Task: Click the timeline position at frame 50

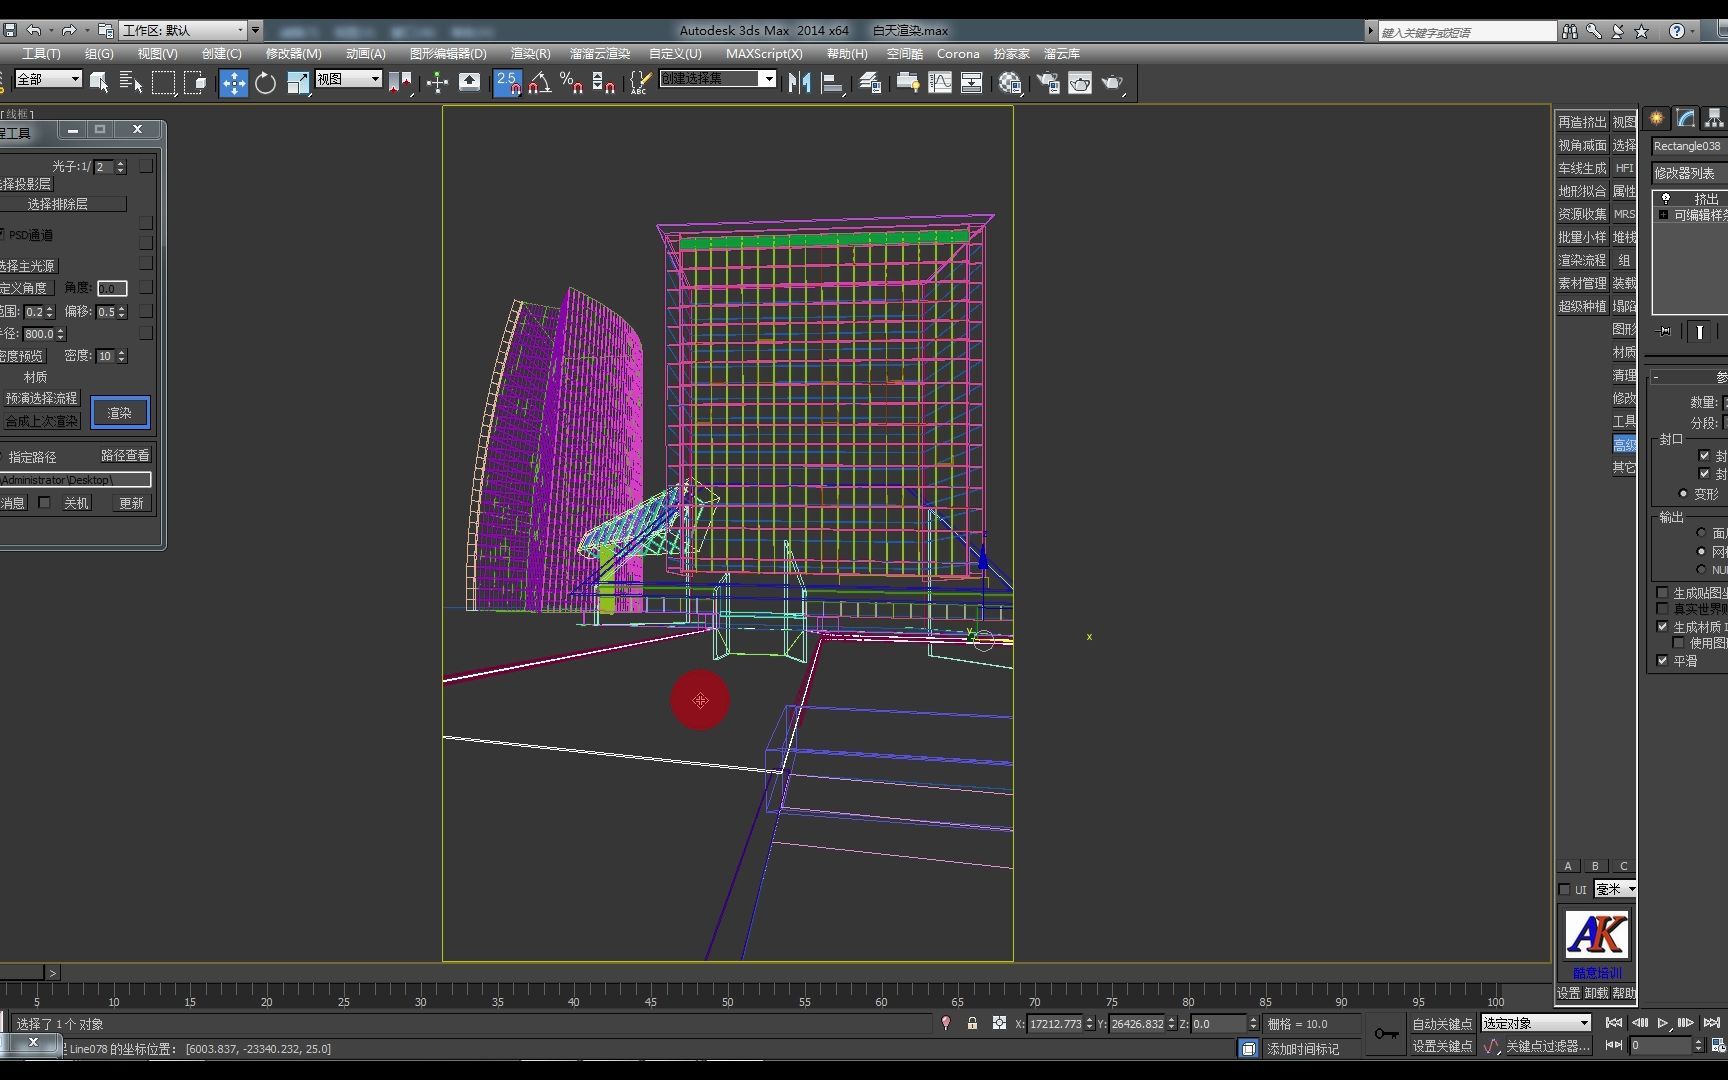Action: tap(727, 996)
